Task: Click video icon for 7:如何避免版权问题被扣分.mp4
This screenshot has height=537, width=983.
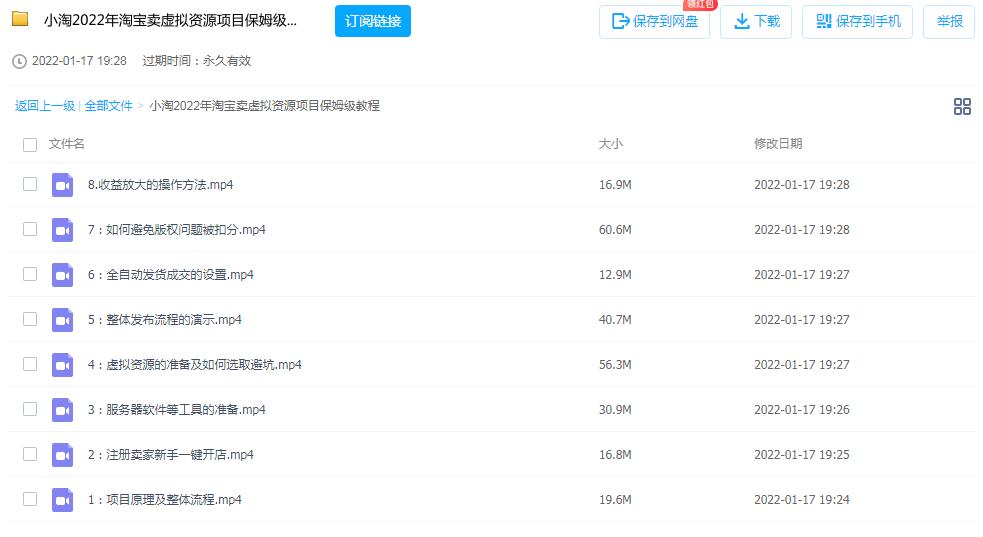Action: [62, 230]
